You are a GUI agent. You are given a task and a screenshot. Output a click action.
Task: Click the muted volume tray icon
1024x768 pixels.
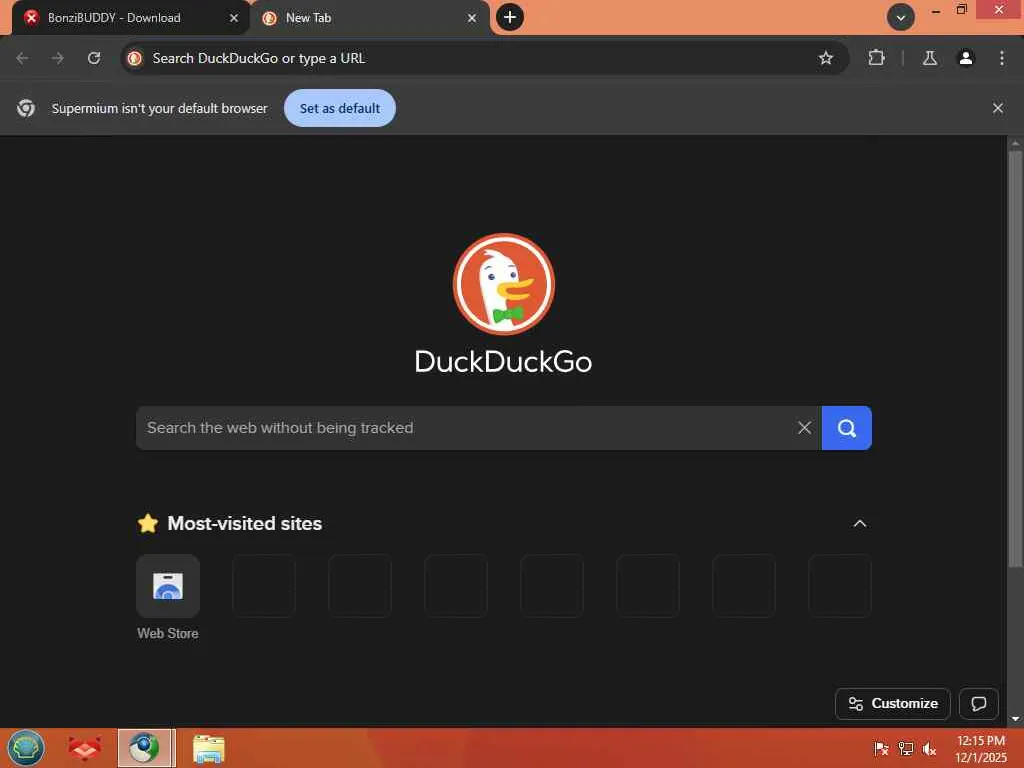tap(929, 749)
